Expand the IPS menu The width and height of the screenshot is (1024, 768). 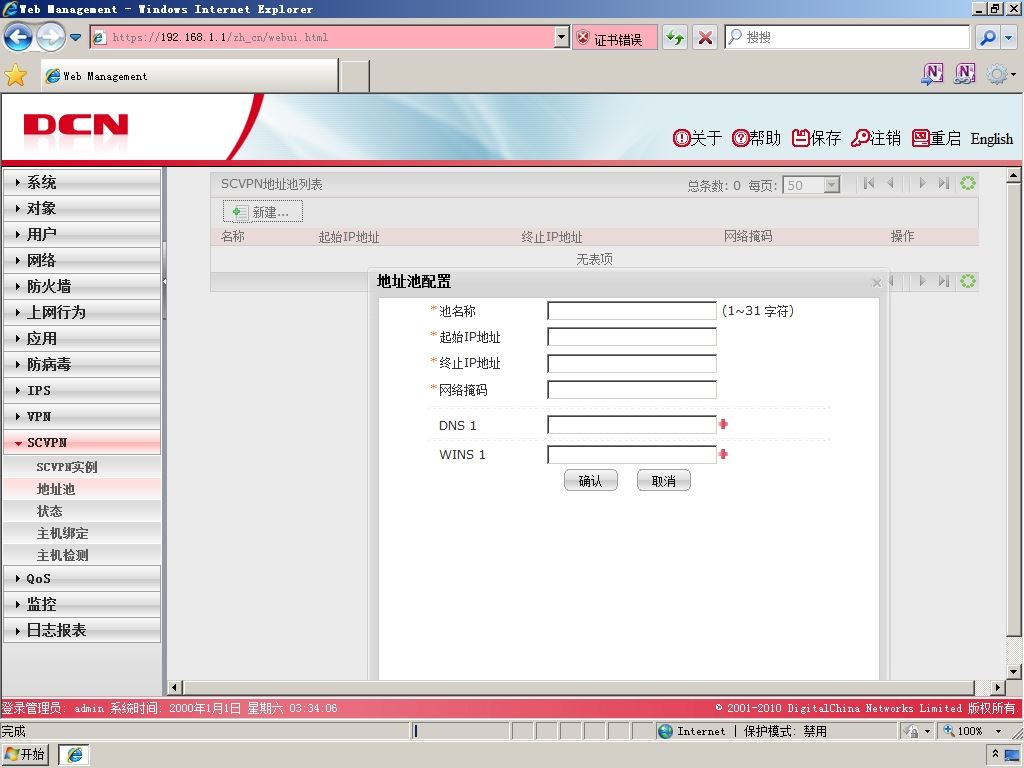(82, 391)
